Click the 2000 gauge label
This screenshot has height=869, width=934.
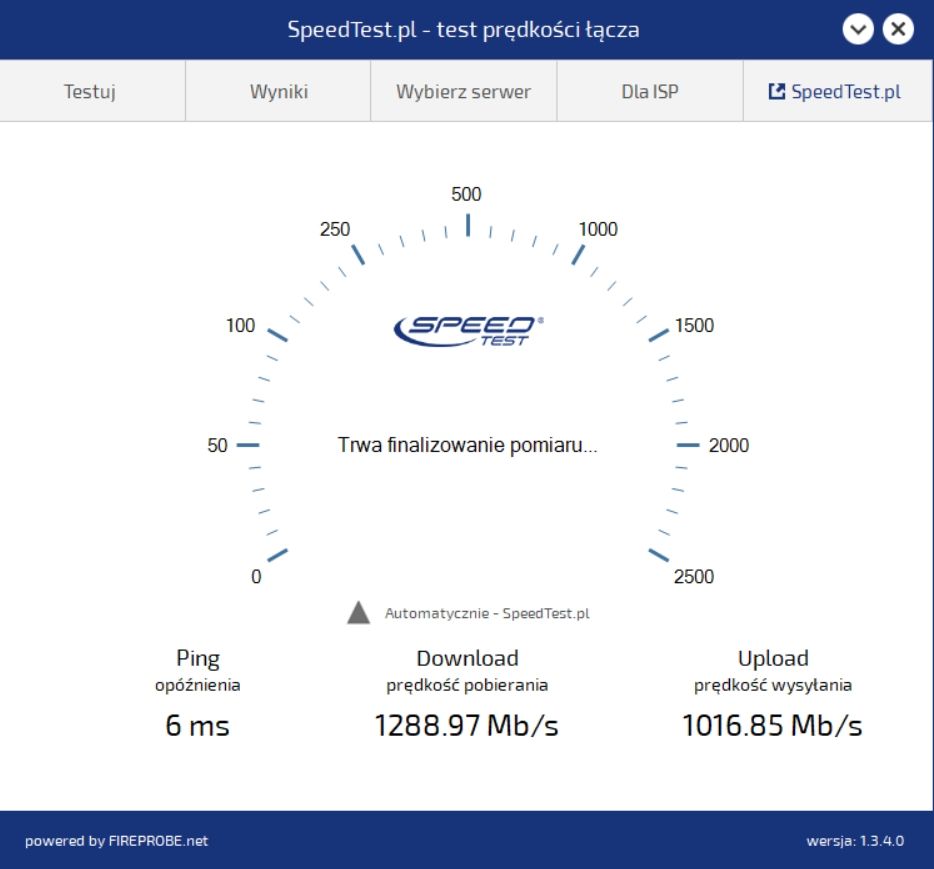pyautogui.click(x=728, y=446)
